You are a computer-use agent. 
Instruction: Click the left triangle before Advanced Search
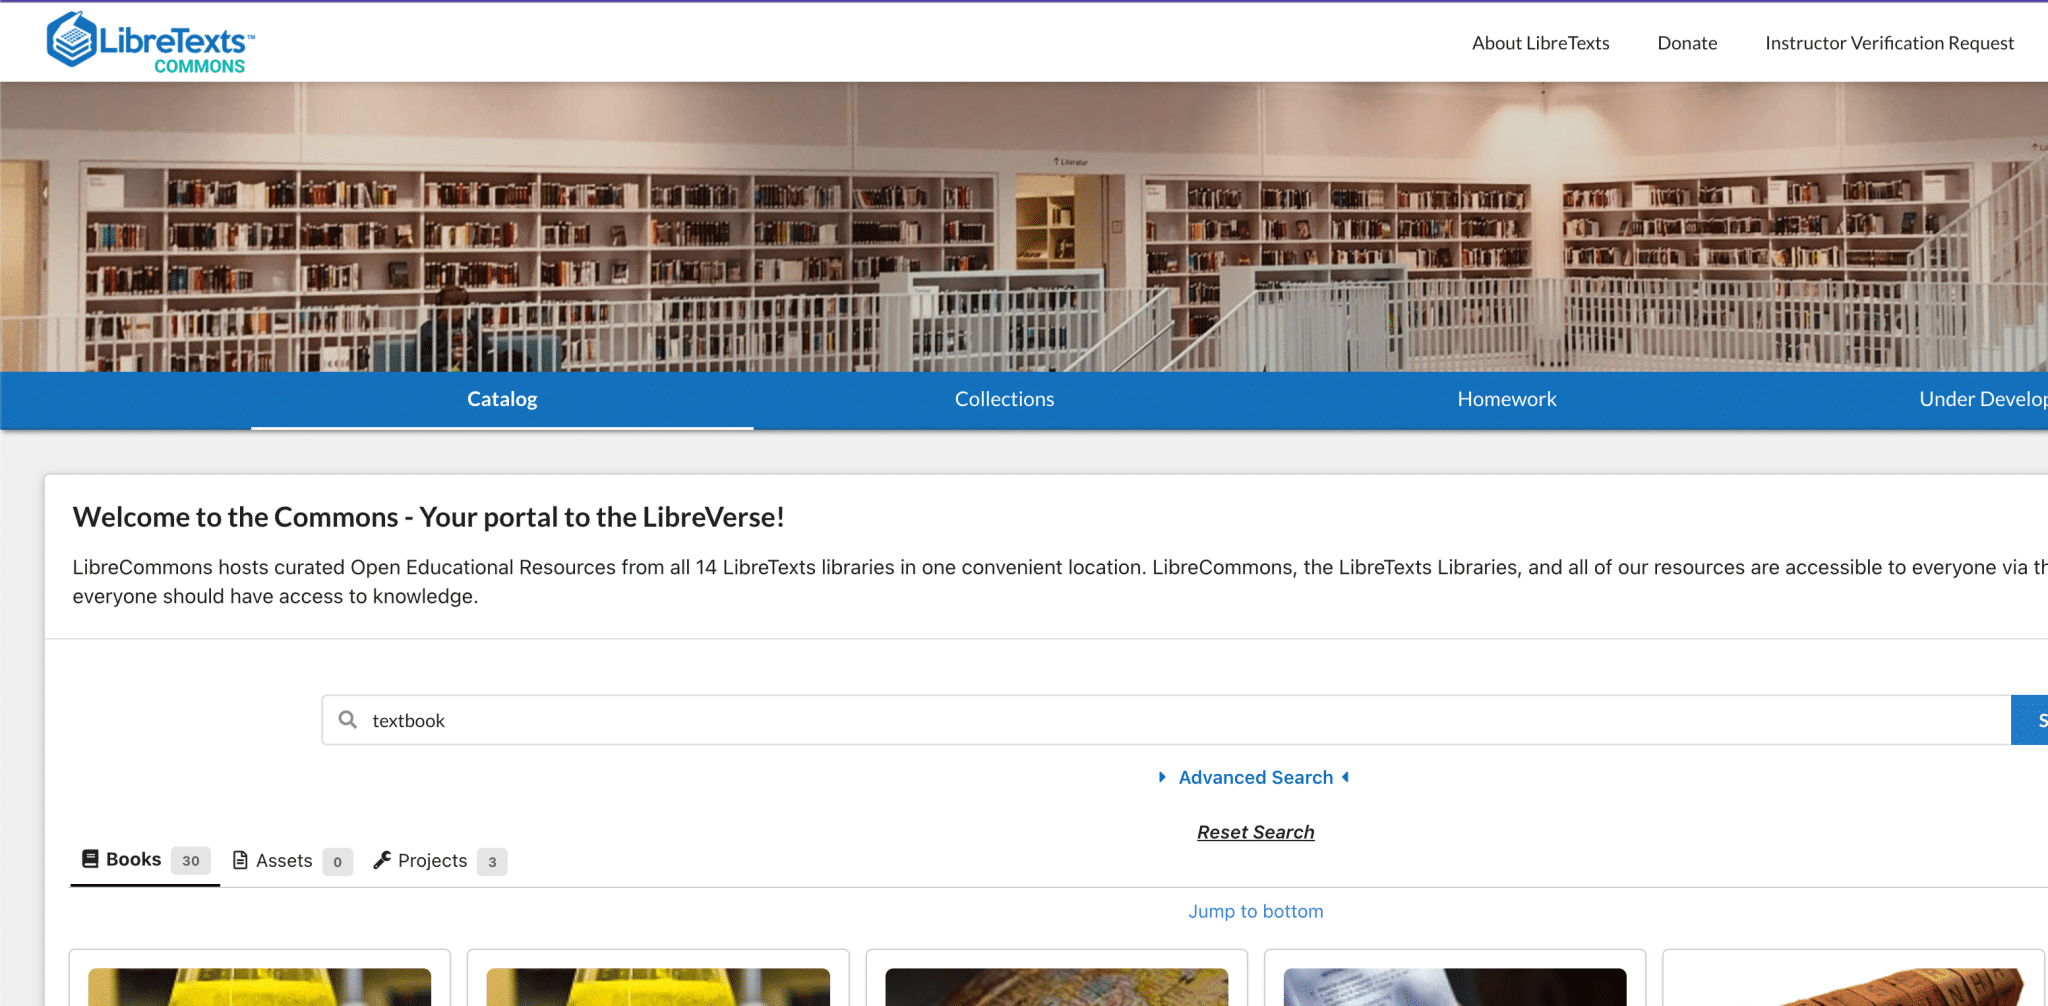pos(1163,777)
